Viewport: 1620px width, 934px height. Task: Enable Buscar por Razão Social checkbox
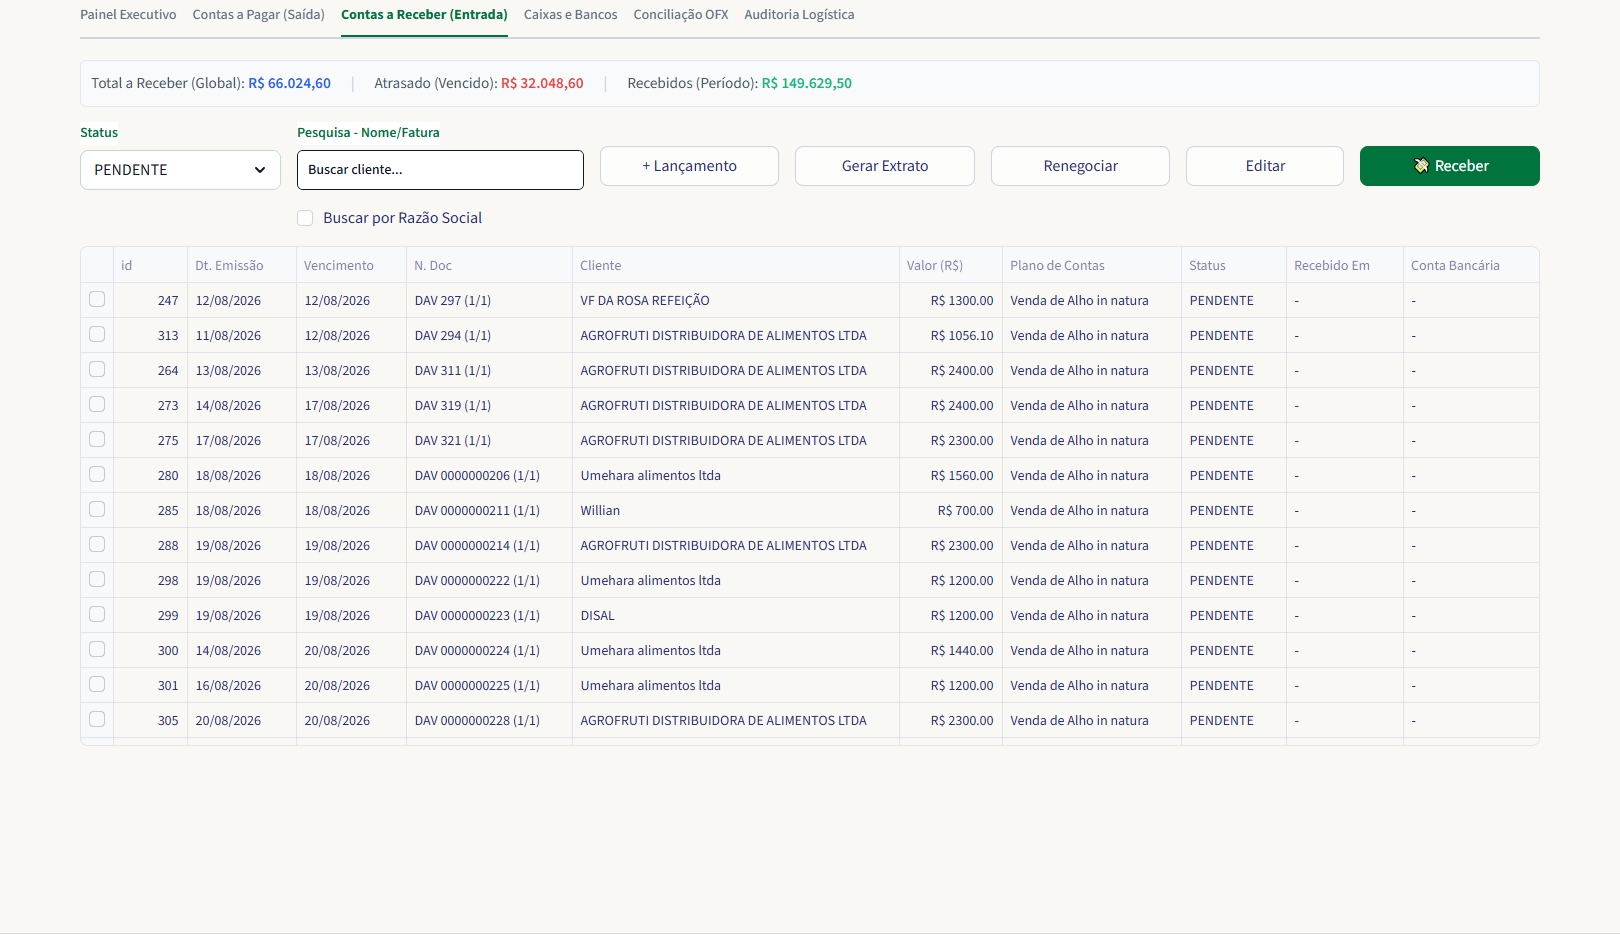pyautogui.click(x=305, y=218)
